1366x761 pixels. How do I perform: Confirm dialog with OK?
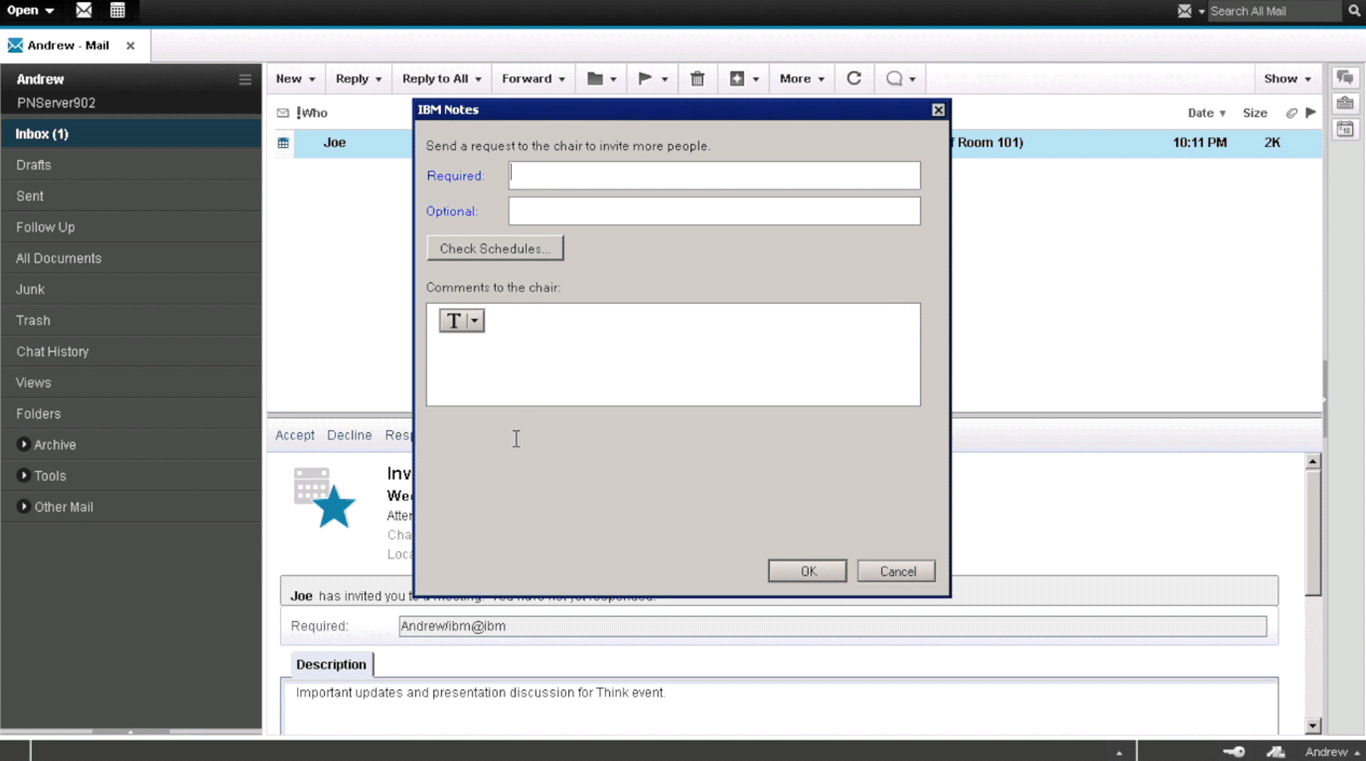coord(808,571)
